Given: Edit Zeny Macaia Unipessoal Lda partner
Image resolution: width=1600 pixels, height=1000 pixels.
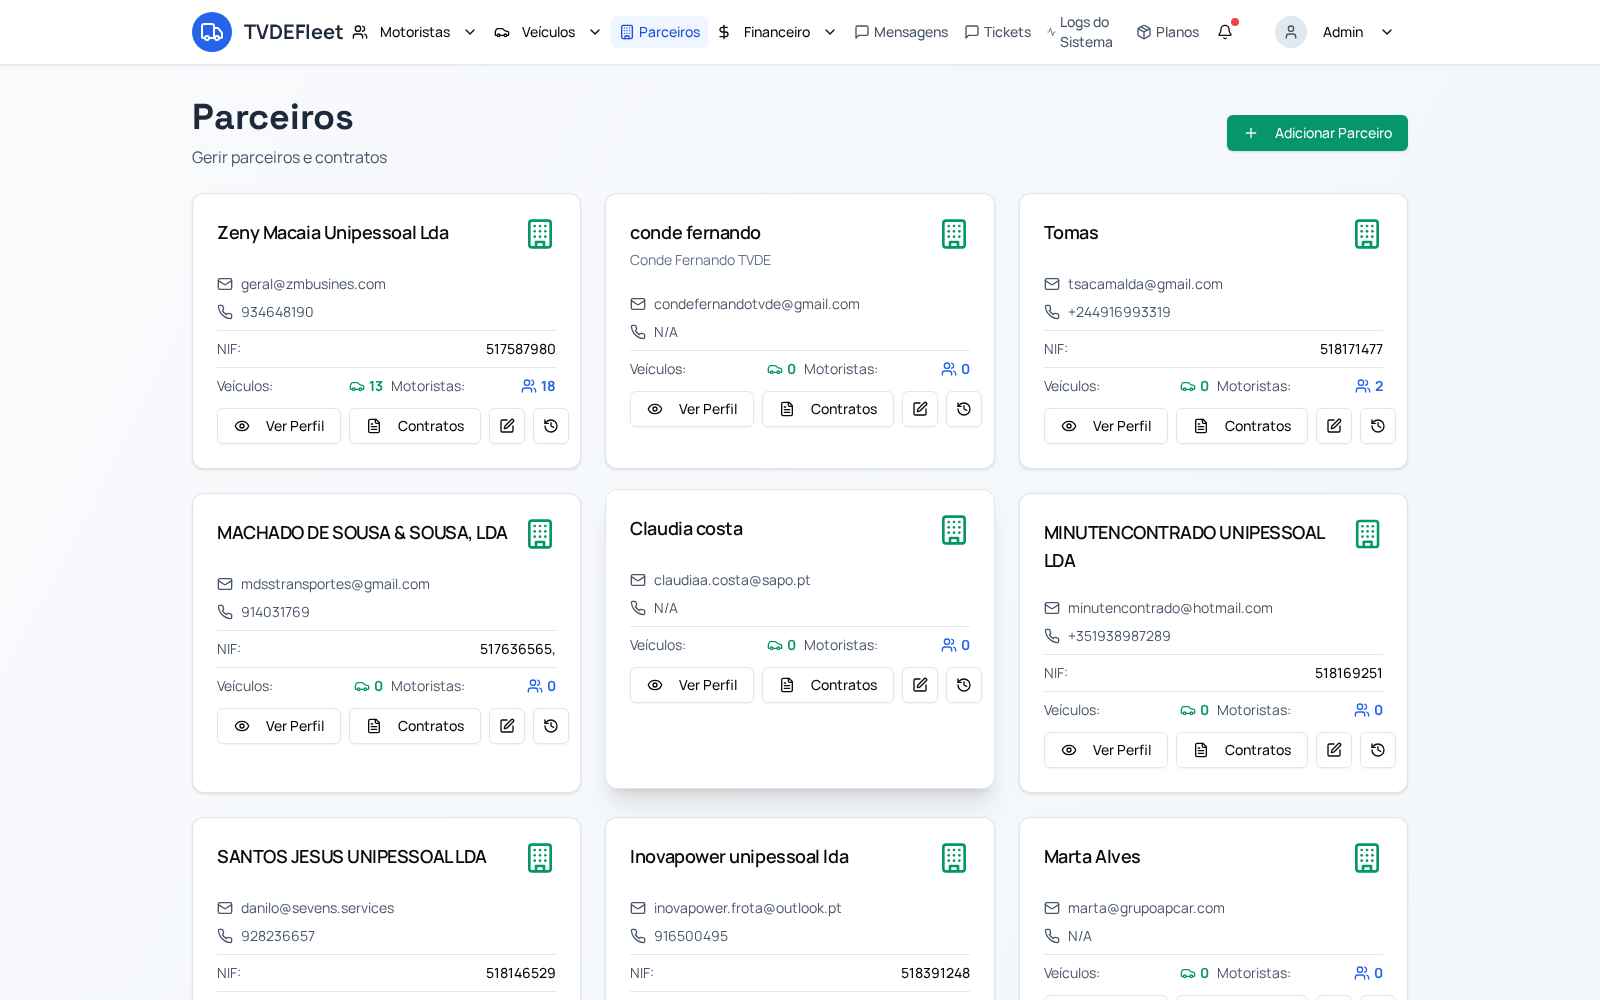Looking at the screenshot, I should (507, 426).
